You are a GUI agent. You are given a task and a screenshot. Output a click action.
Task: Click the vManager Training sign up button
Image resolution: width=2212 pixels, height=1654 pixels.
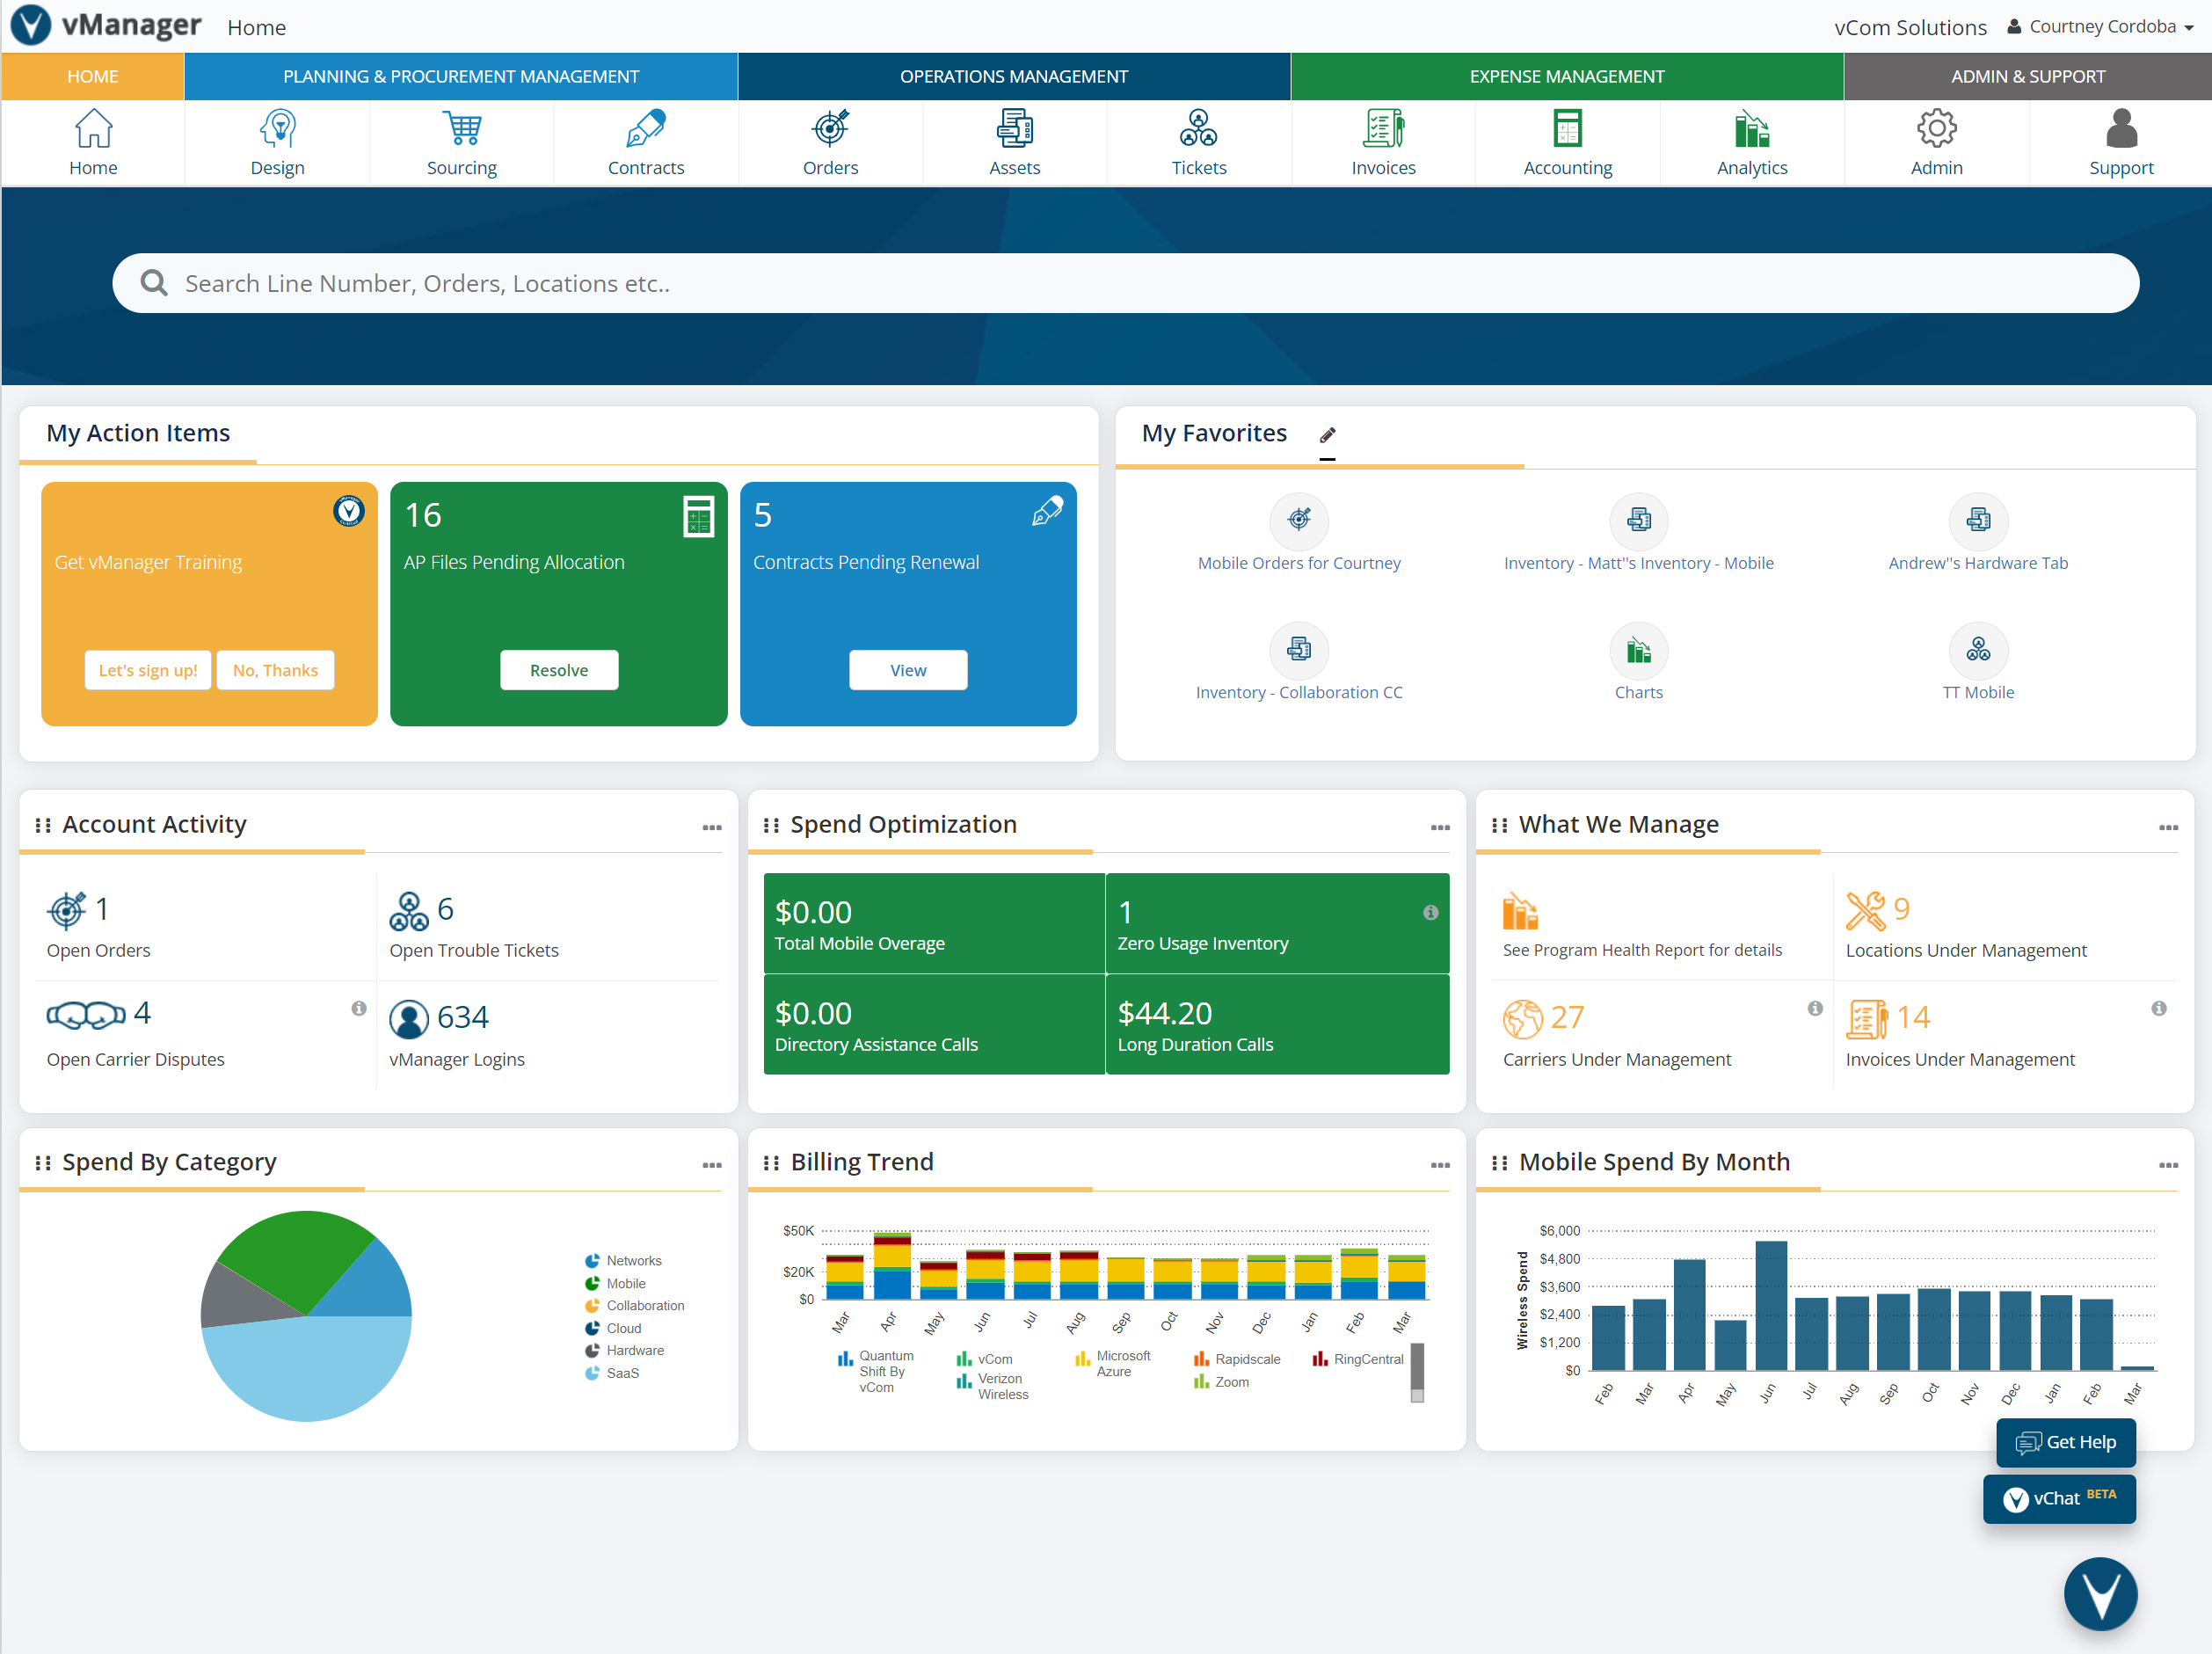click(148, 669)
